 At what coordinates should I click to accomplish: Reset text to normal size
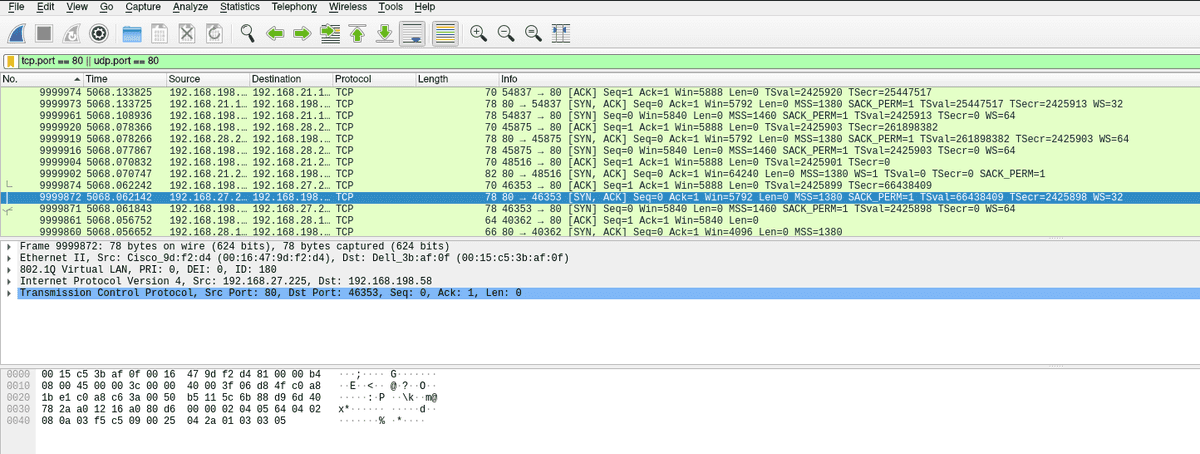[533, 33]
